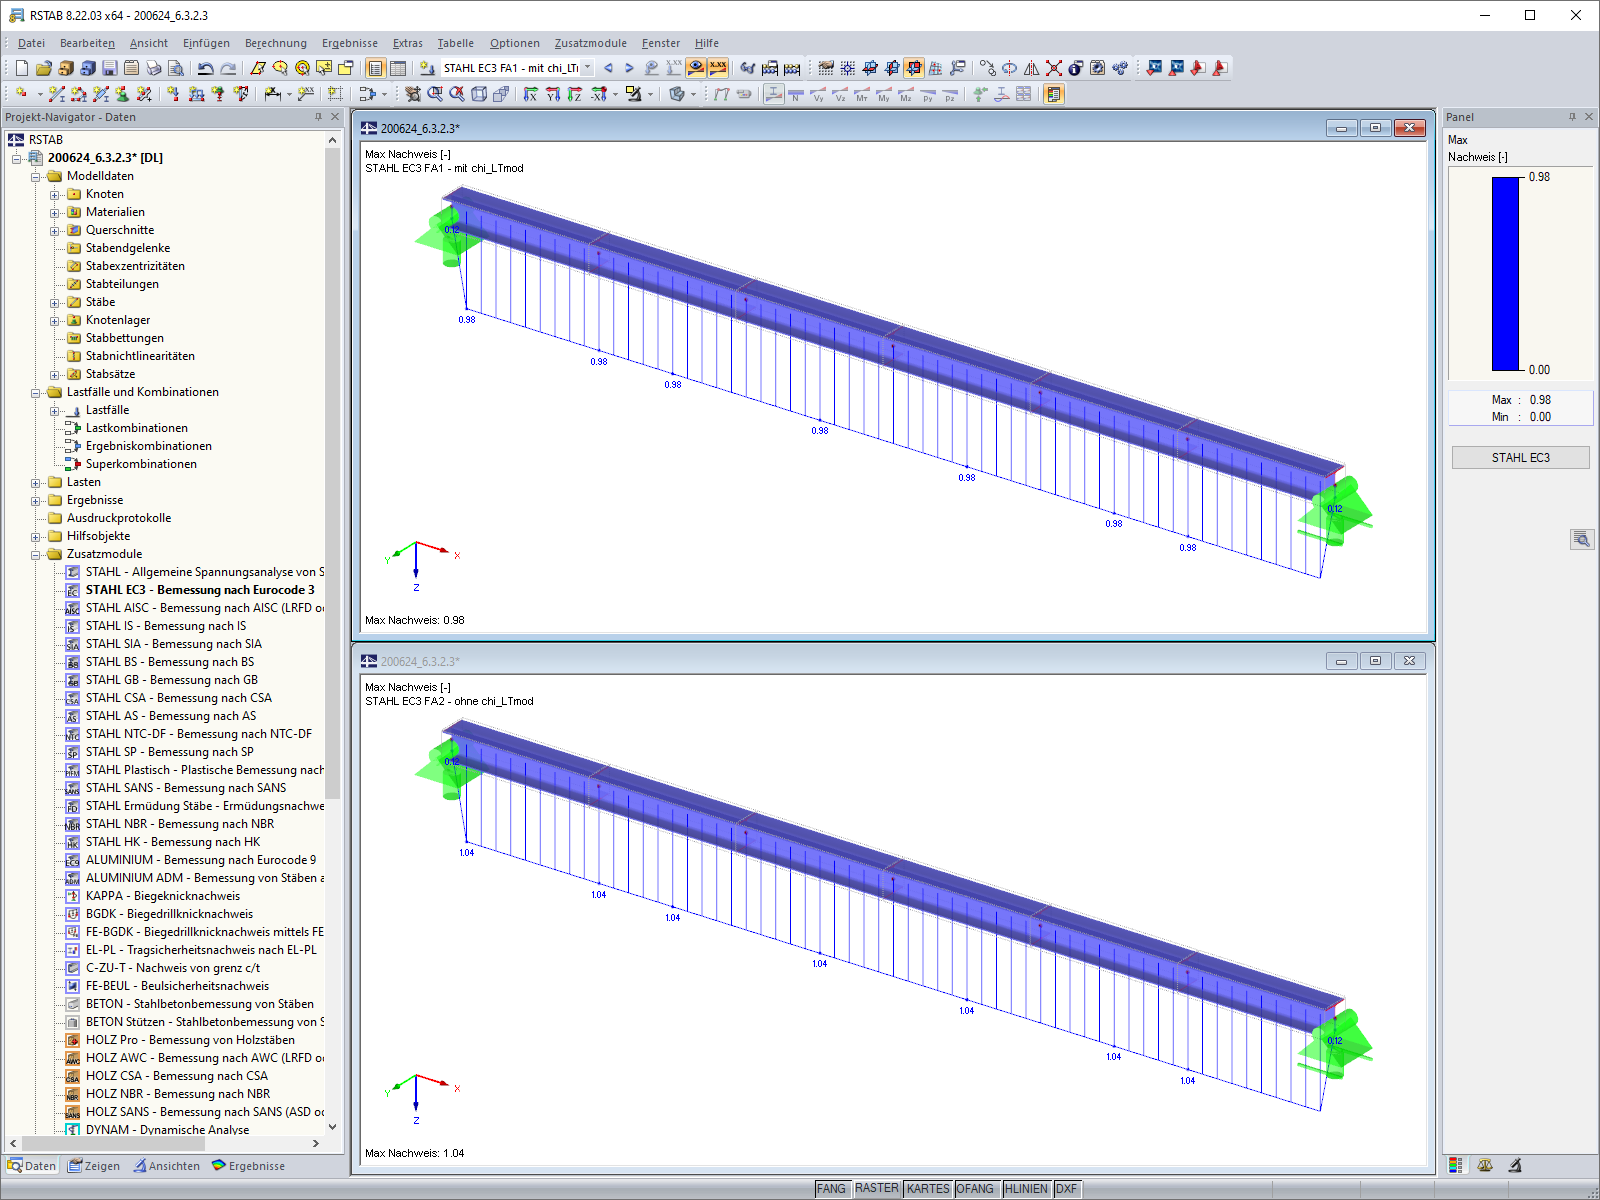Show axial force N results
Viewport: 1600px width, 1200px height.
click(796, 94)
